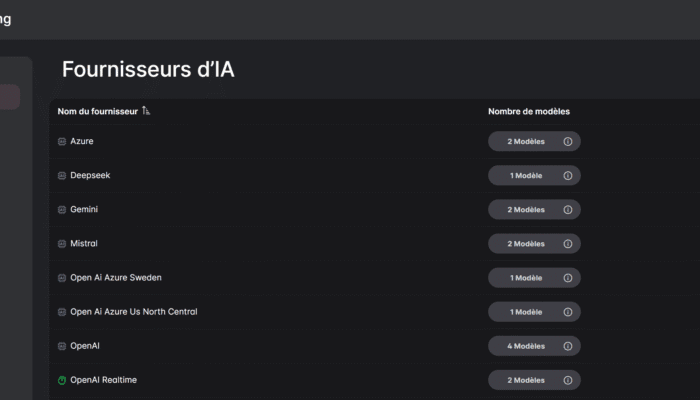Screen dimensions: 700x400
Task: Click the green OpenAI Realtime icon
Action: 62,380
